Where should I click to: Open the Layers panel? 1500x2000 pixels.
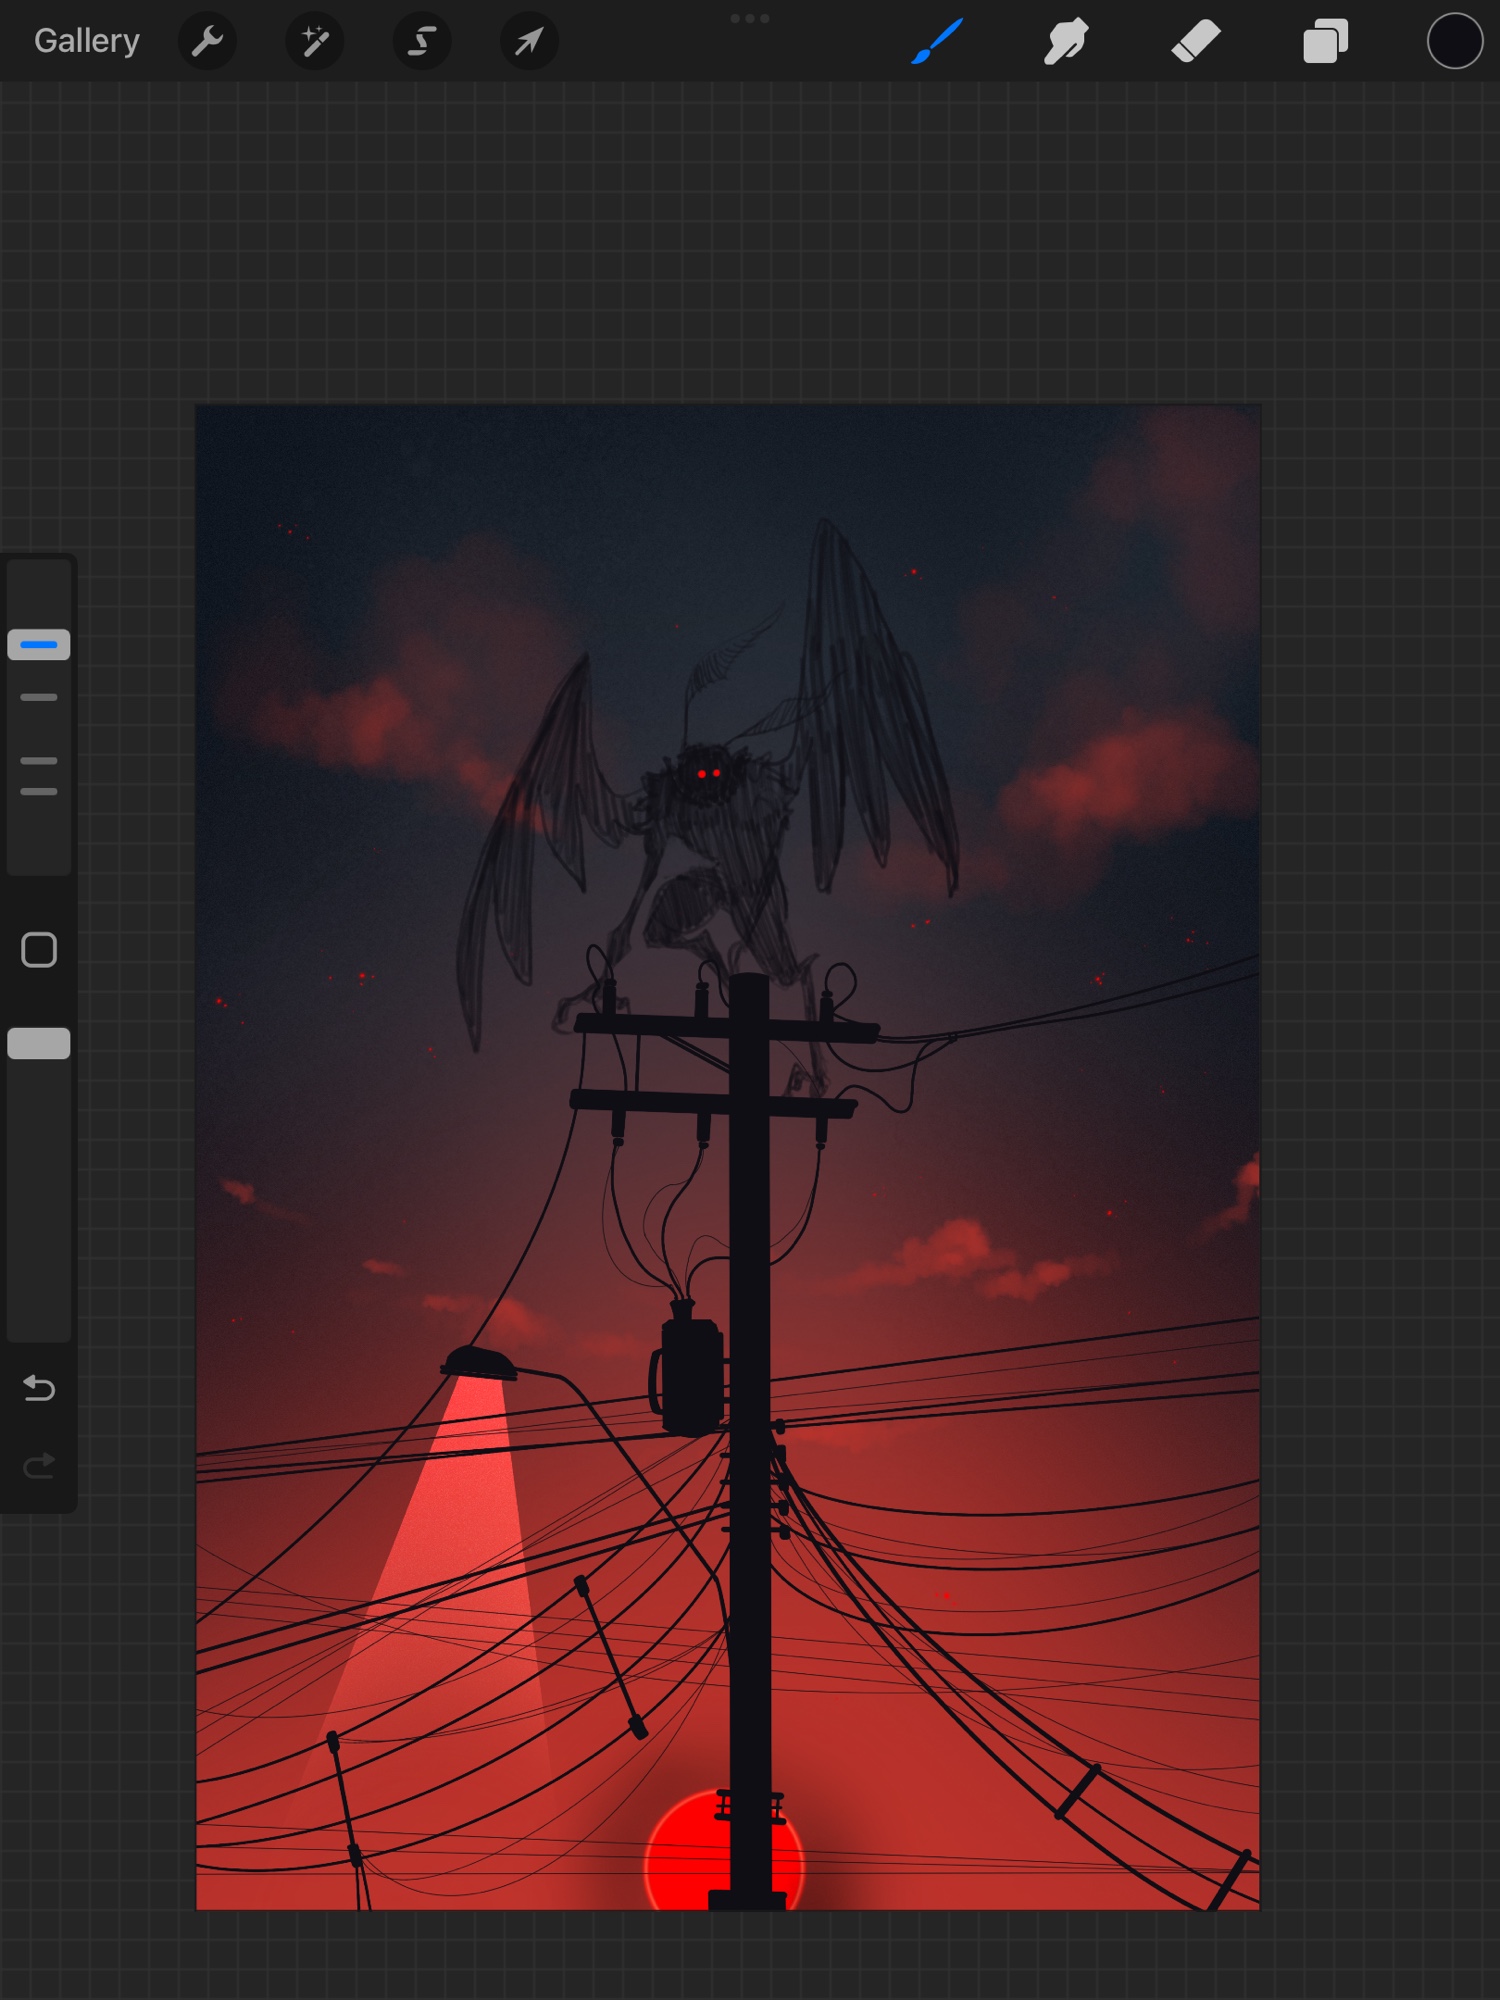(1325, 42)
